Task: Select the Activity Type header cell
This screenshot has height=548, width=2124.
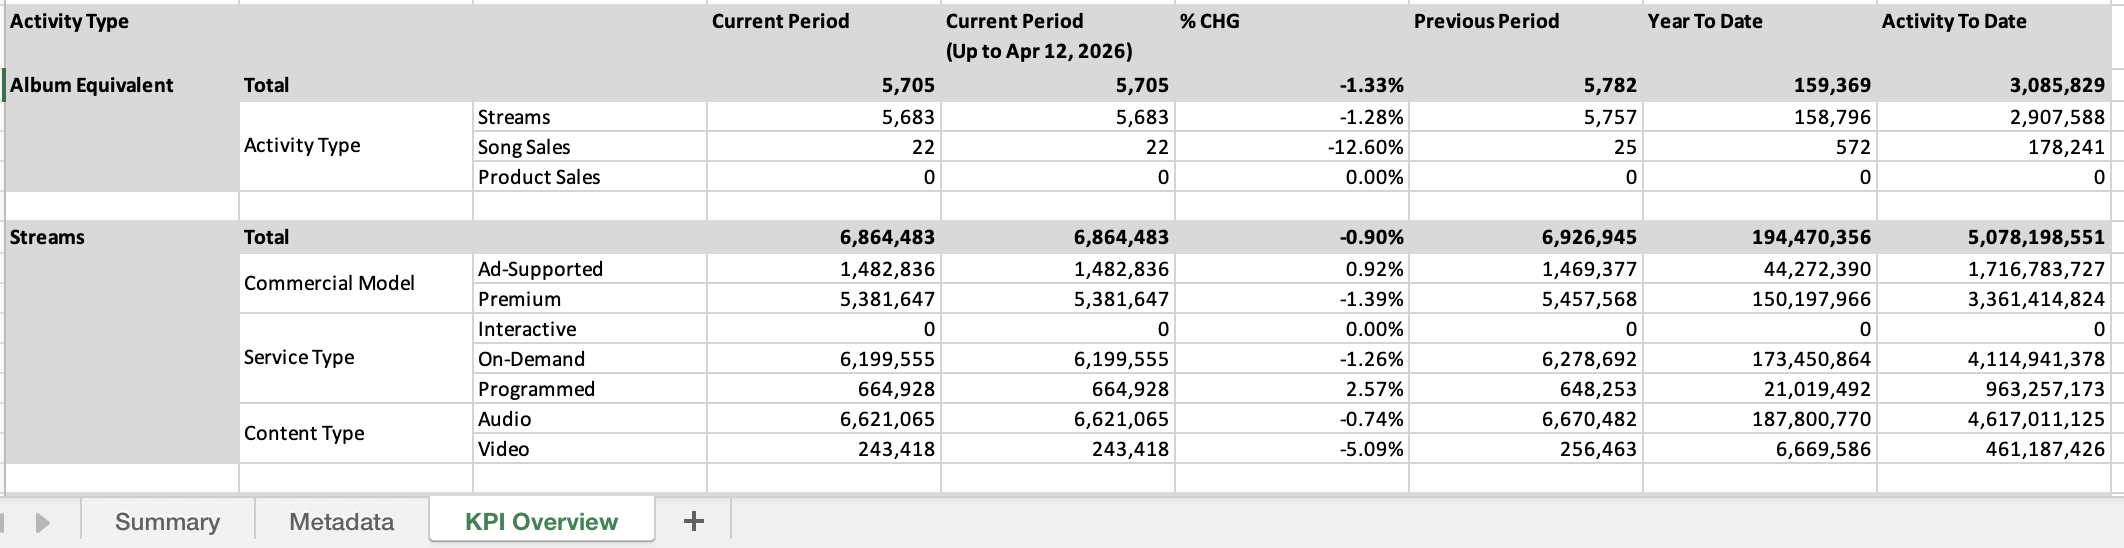Action: [69, 21]
